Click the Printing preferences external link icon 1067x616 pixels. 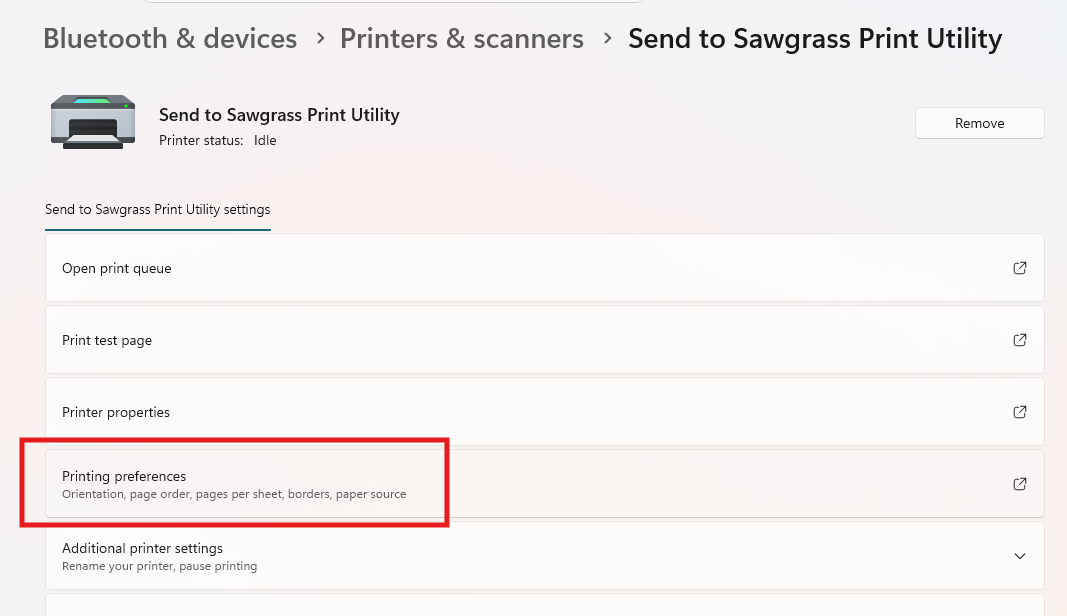1019,484
